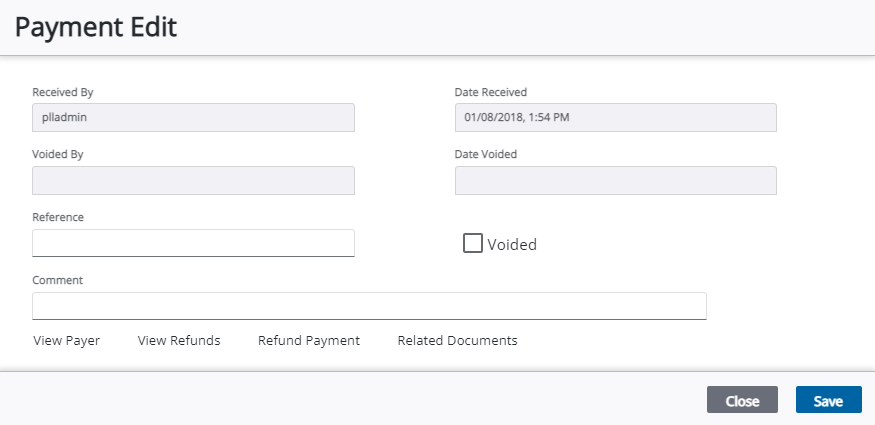875x425 pixels.
Task: Click the Date Received field with 01/08/2018
Action: coord(616,118)
